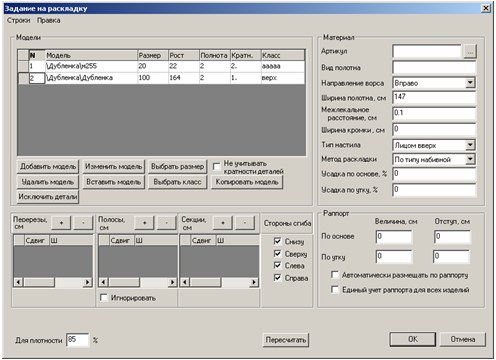
Task: Enable Автоматически размещать по раппорту
Action: [x=335, y=275]
